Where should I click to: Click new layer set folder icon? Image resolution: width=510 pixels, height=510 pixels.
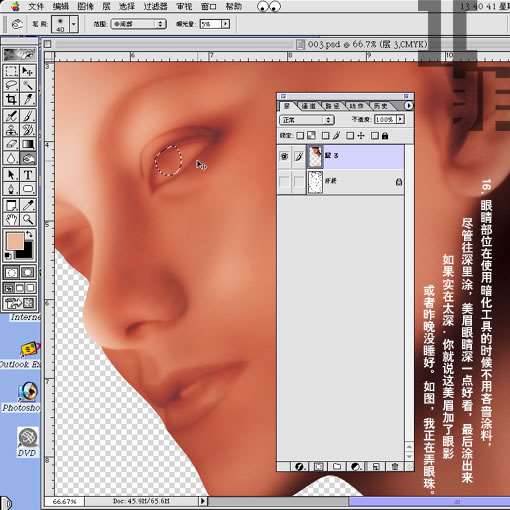pos(337,467)
